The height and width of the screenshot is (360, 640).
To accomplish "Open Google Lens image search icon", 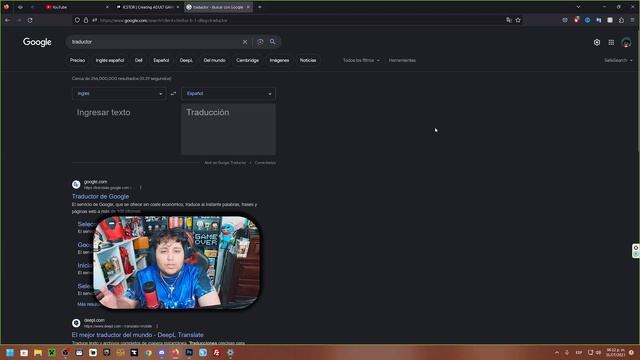I will pyautogui.click(x=260, y=42).
